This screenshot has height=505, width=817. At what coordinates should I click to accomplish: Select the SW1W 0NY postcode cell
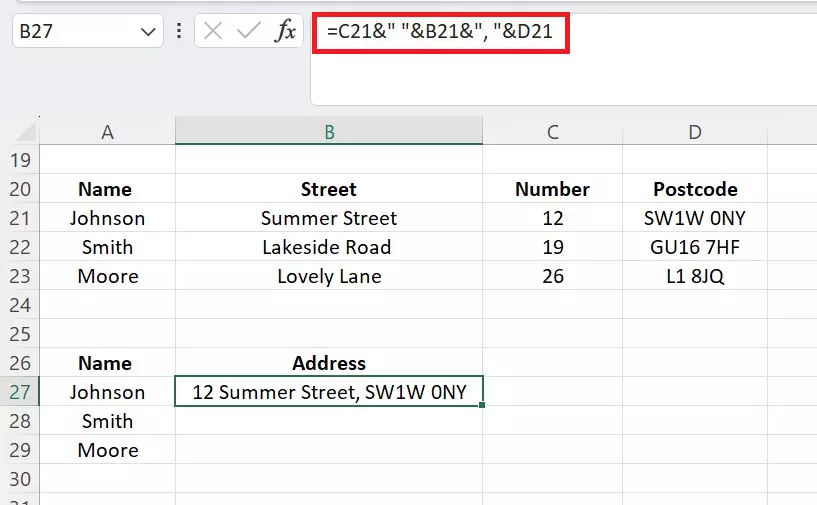(x=695, y=218)
